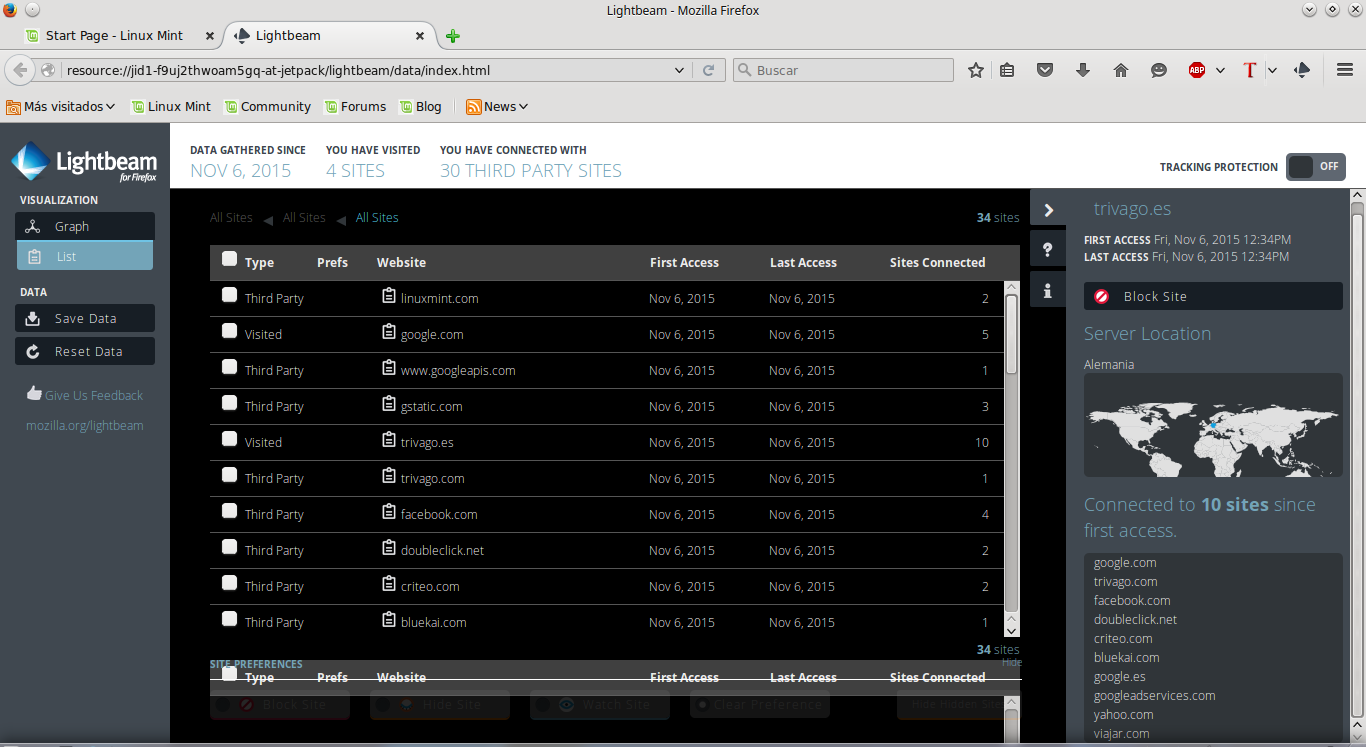Switch to Graph visualization
Screen dimensions: 1366x747
point(85,226)
